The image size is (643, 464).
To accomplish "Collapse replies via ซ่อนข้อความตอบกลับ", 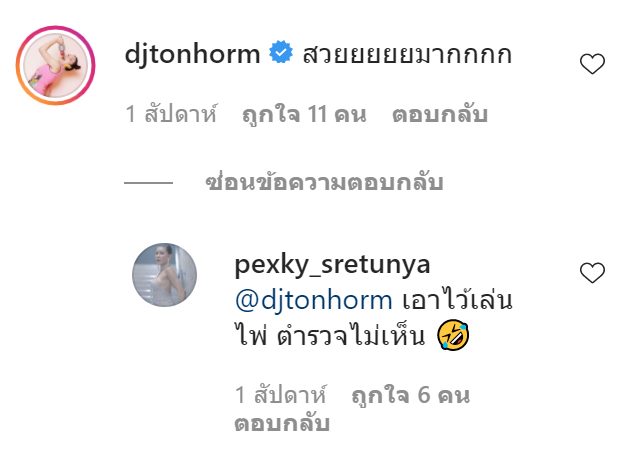I will [324, 182].
